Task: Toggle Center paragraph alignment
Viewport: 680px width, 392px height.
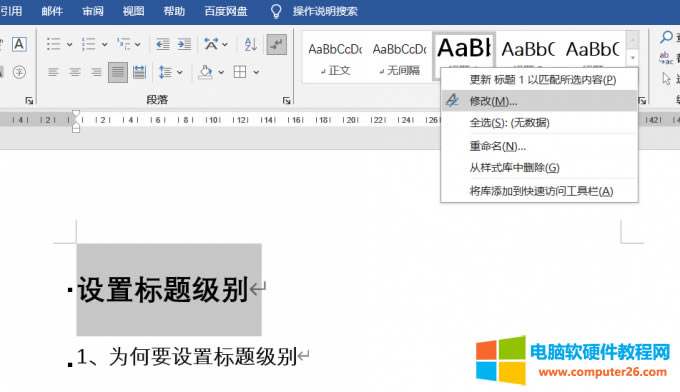Action: pyautogui.click(x=75, y=72)
